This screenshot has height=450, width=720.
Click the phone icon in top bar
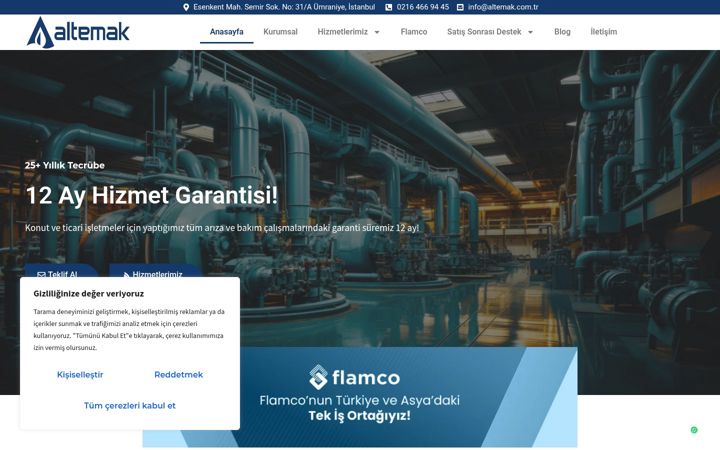click(x=388, y=7)
